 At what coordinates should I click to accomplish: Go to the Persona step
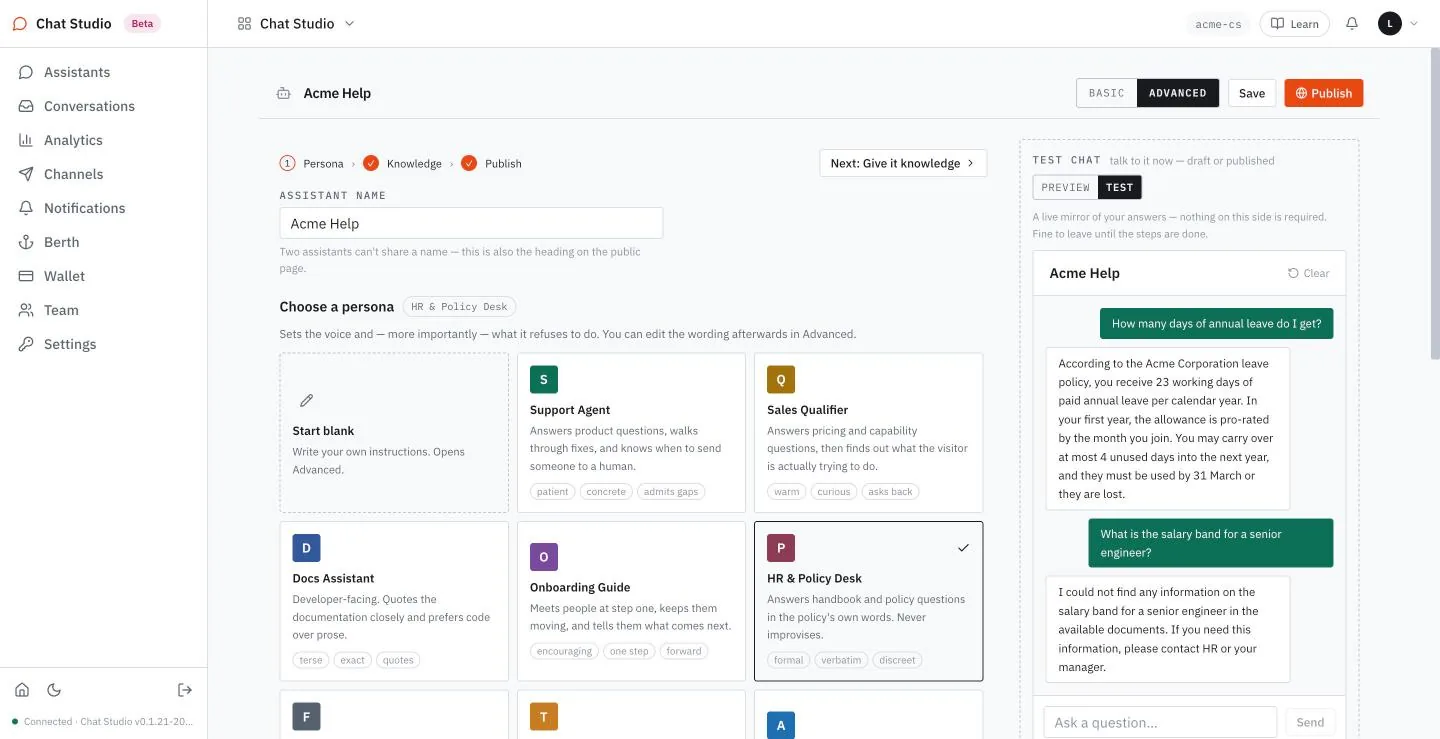tap(312, 163)
